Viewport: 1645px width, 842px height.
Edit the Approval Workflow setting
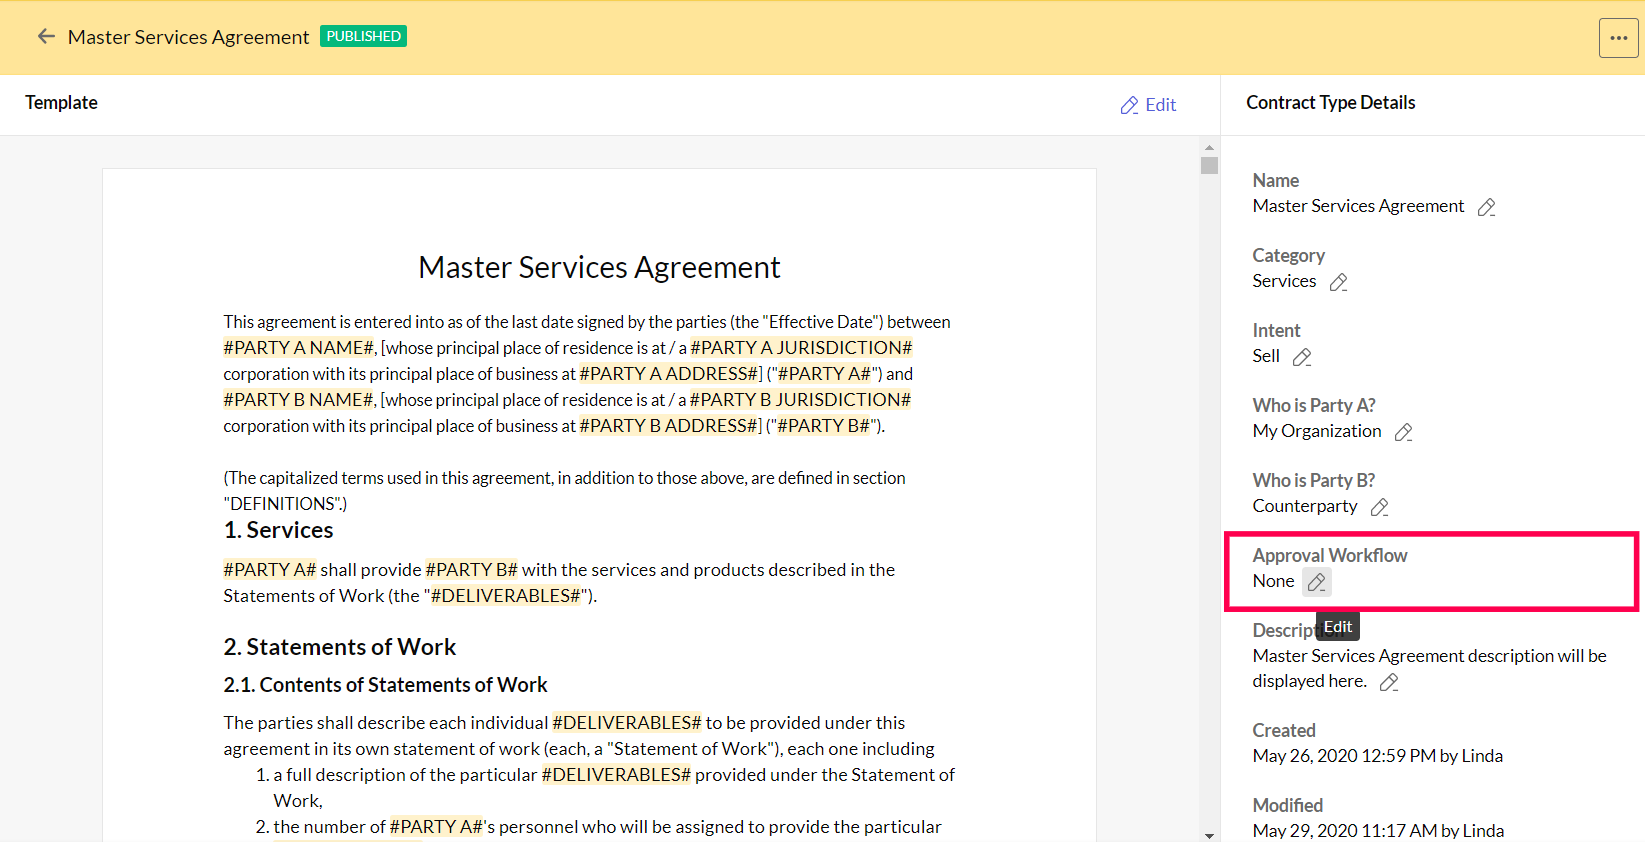coord(1317,582)
